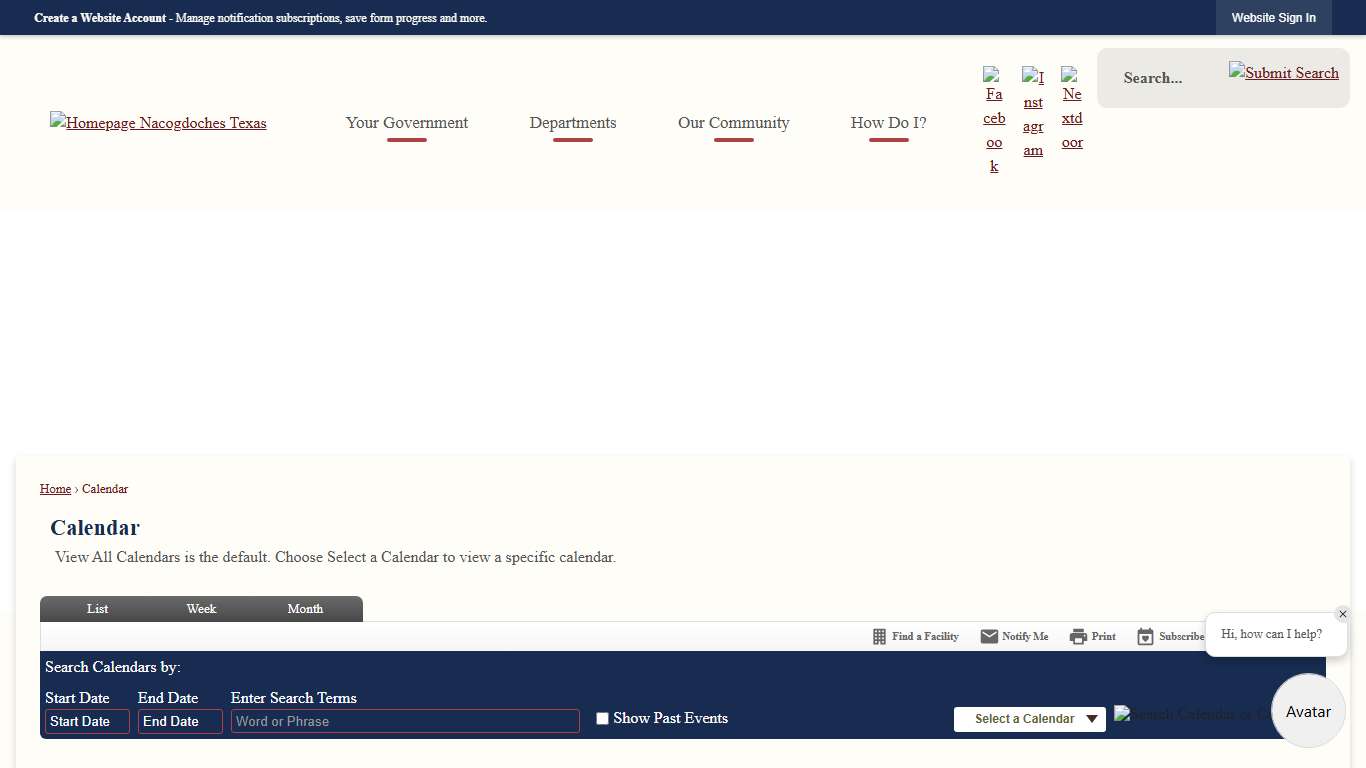Expand the Departments navigation menu
The image size is (1366, 768).
(573, 123)
